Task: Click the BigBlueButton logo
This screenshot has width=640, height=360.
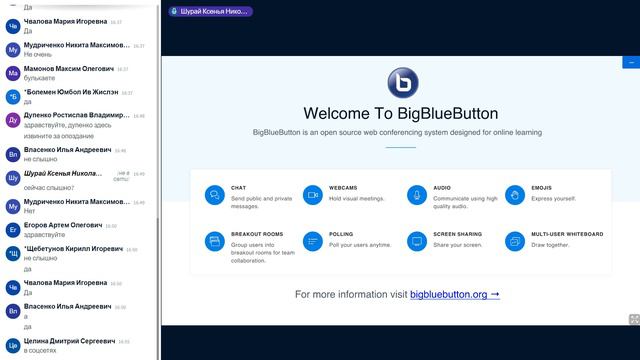Action: click(x=403, y=83)
